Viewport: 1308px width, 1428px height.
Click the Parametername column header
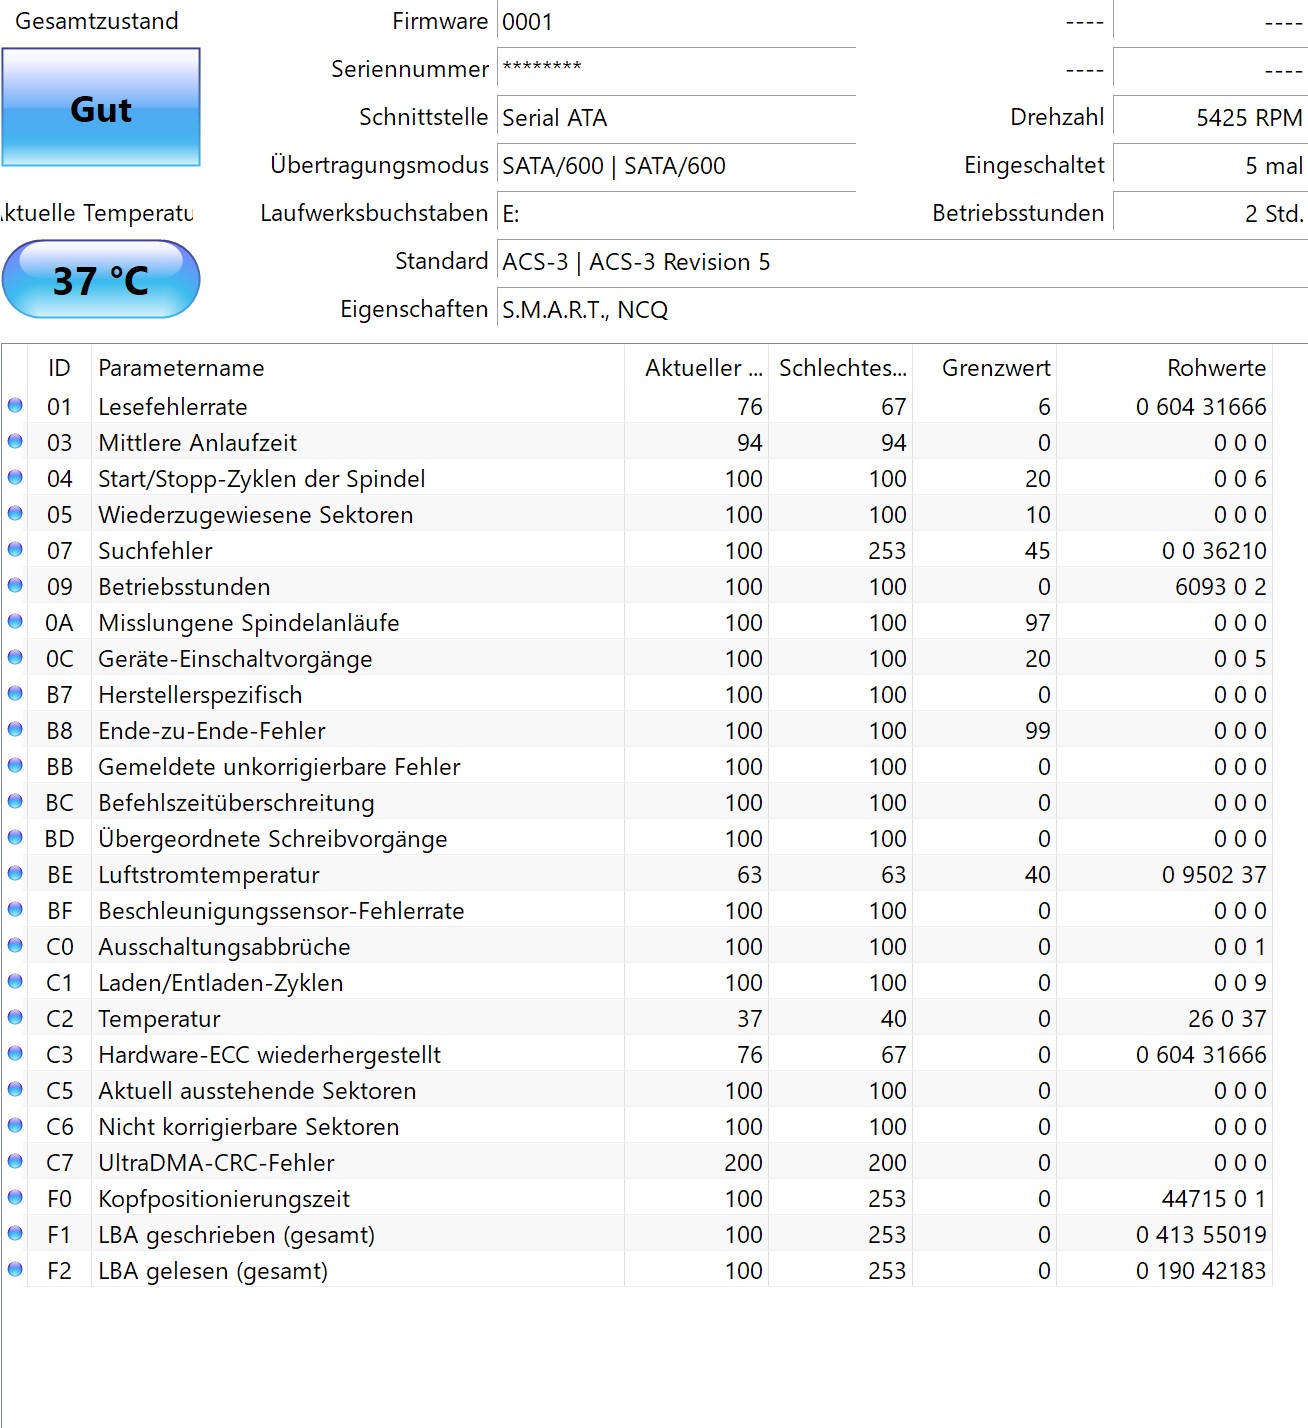358,368
